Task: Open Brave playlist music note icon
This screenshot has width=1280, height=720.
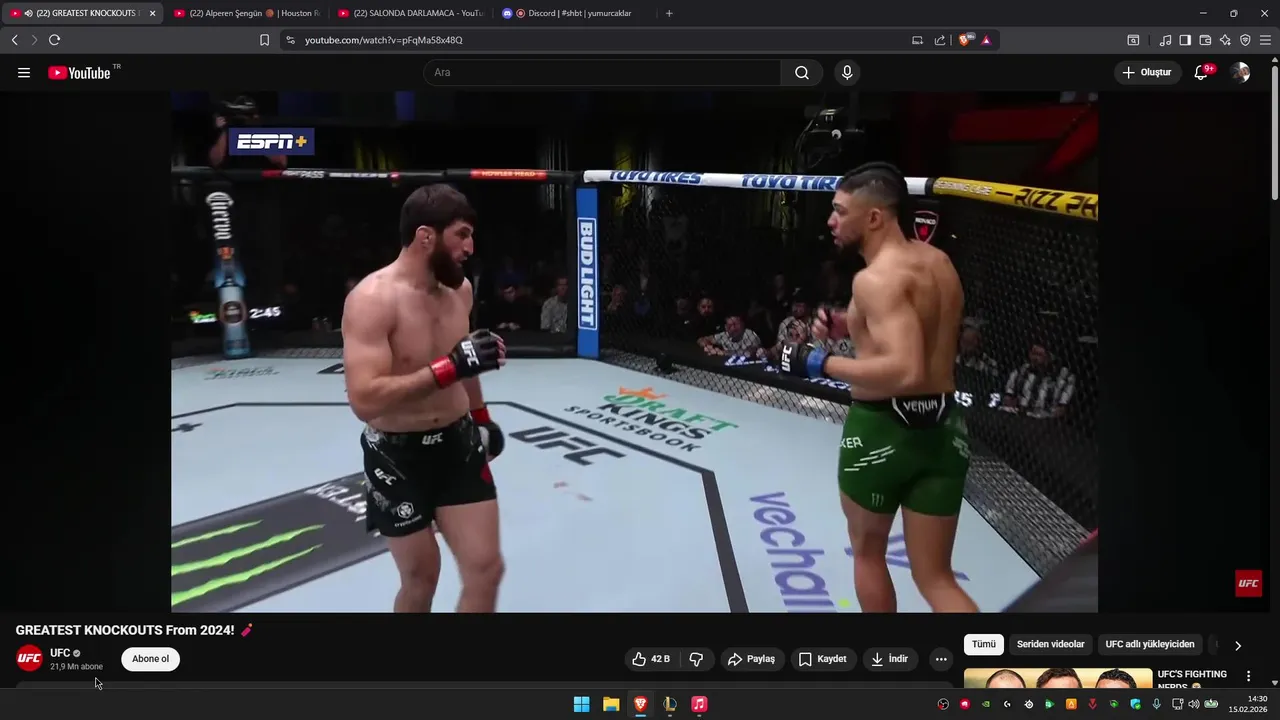Action: (x=1166, y=40)
